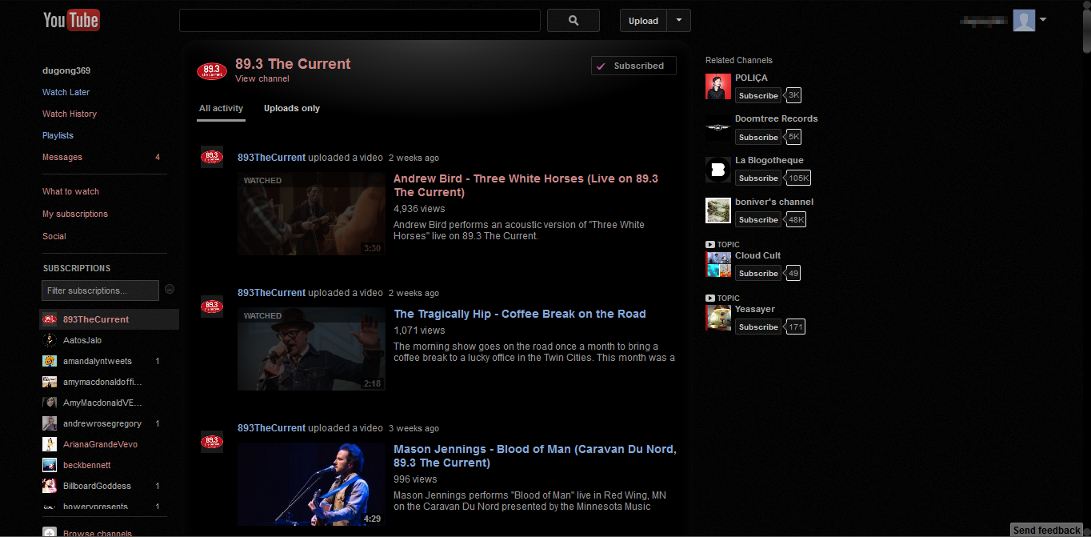Click the 89.3 The Current channel logo
Image resolution: width=1091 pixels, height=537 pixels.
212,70
